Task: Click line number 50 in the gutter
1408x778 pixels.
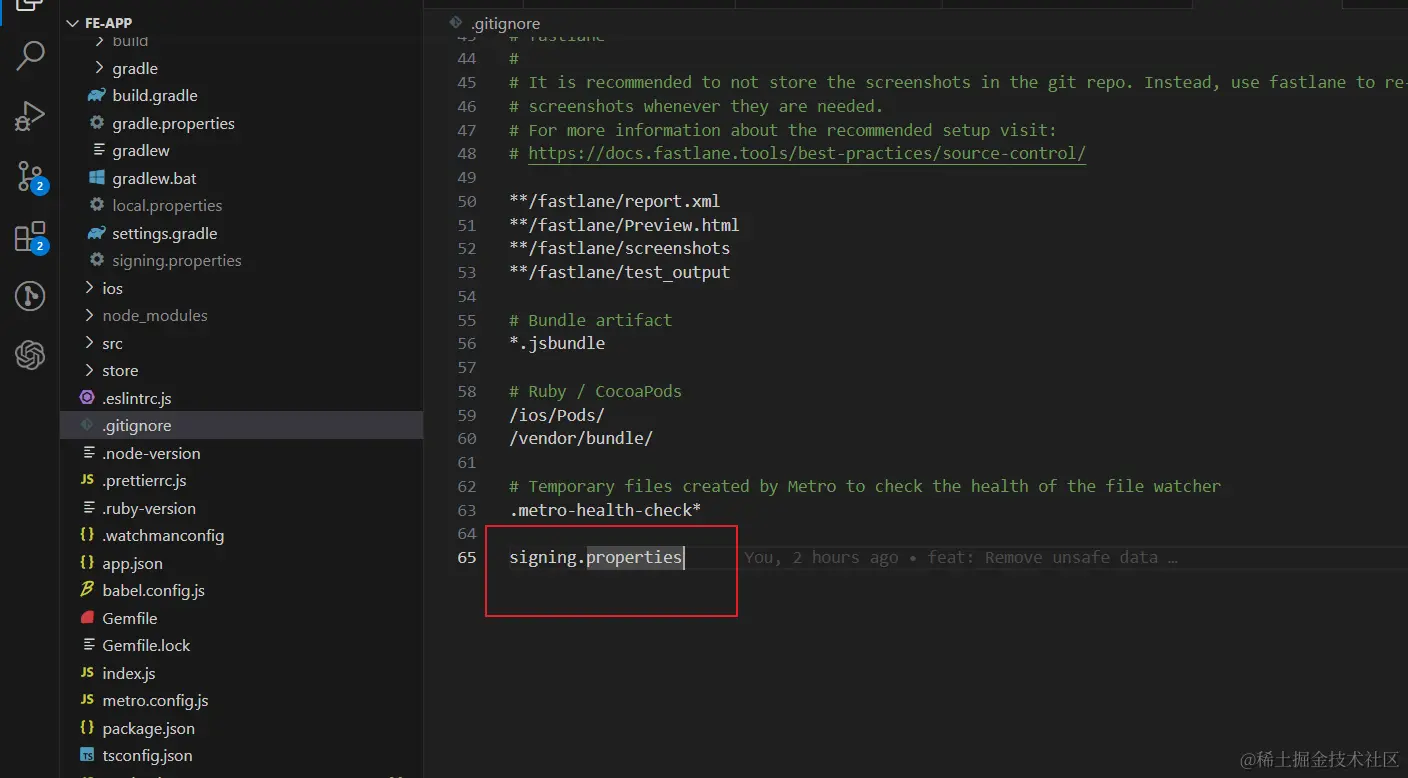Action: [467, 201]
